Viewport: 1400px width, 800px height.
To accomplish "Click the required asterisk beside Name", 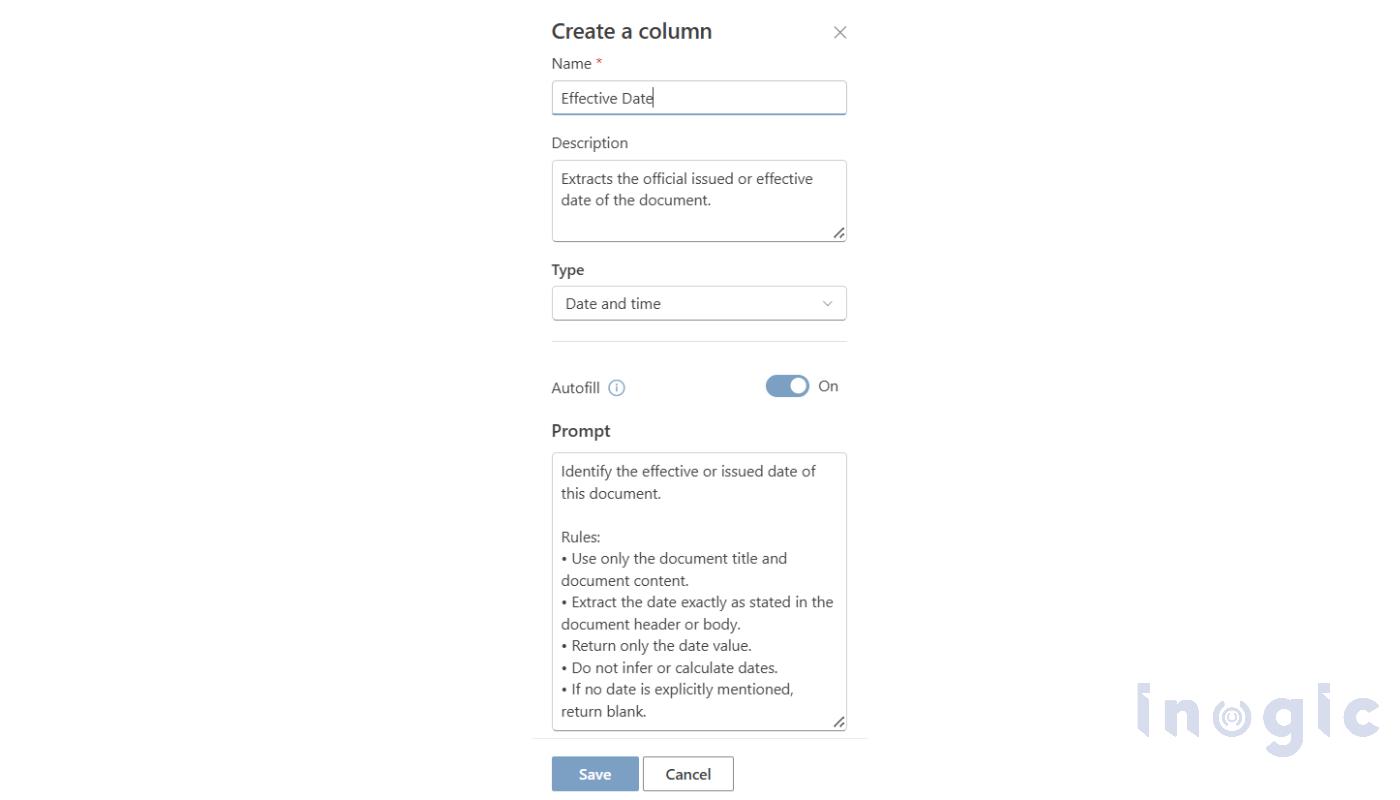I will click(x=598, y=60).
